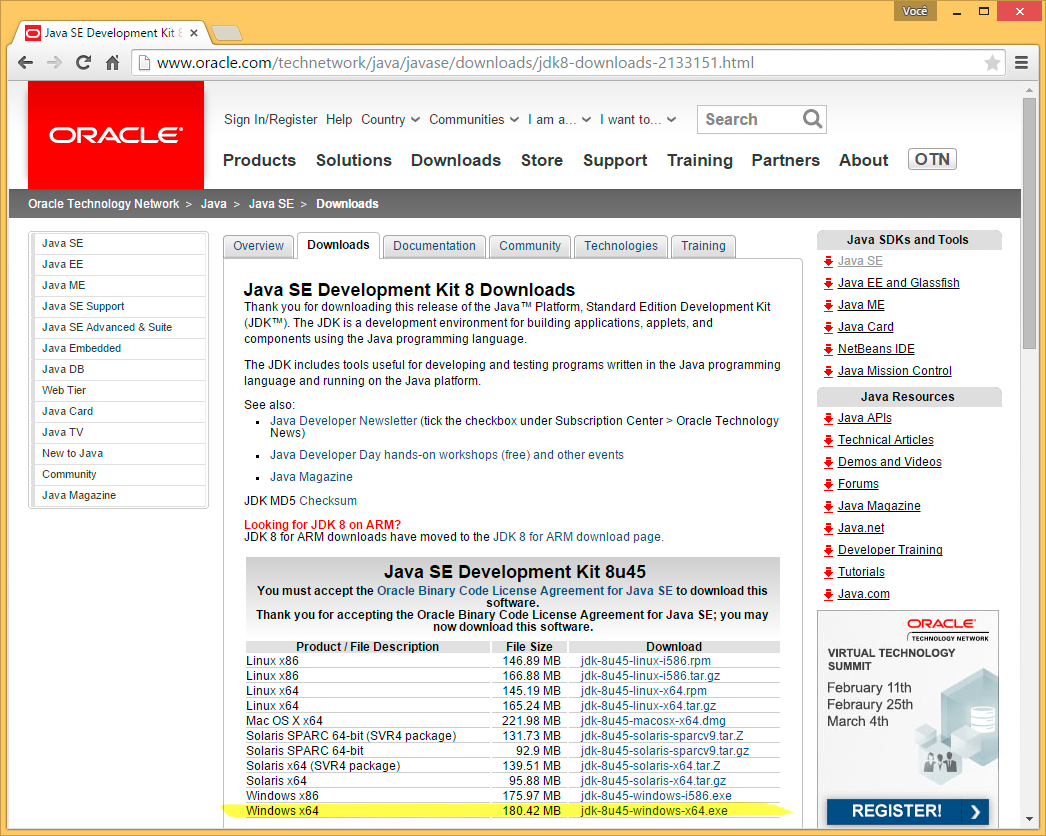Image resolution: width=1046 pixels, height=836 pixels.
Task: Open the Products menu
Action: click(259, 160)
